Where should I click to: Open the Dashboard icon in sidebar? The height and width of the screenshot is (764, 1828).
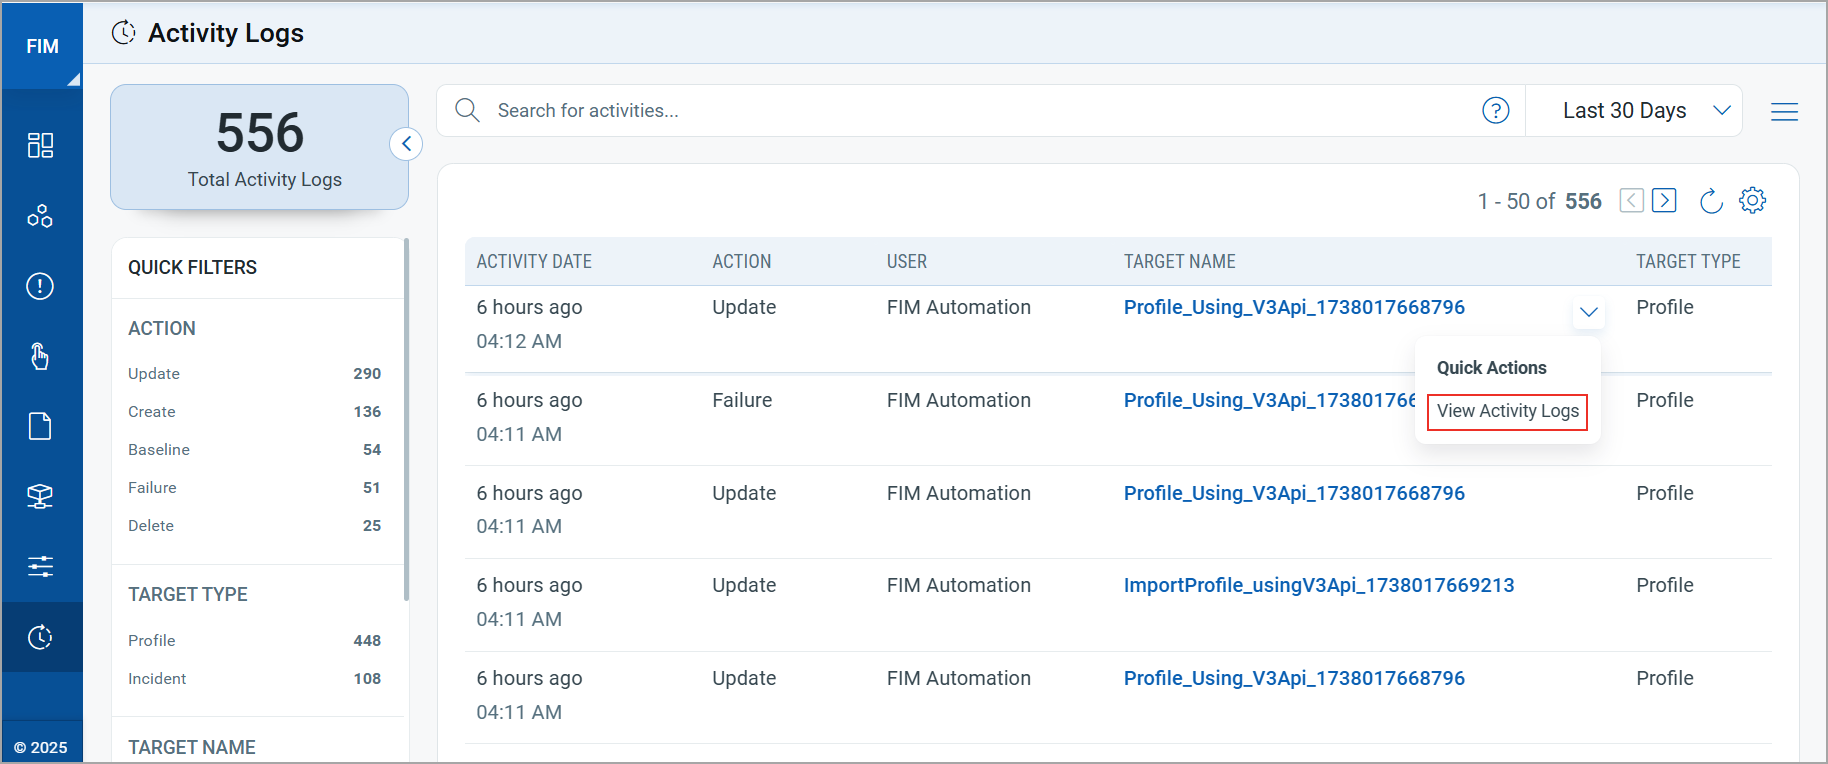click(x=40, y=145)
